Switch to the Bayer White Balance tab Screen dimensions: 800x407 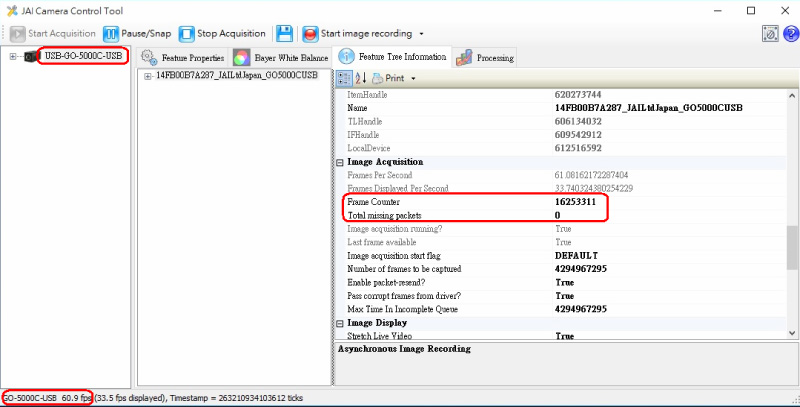click(283, 57)
